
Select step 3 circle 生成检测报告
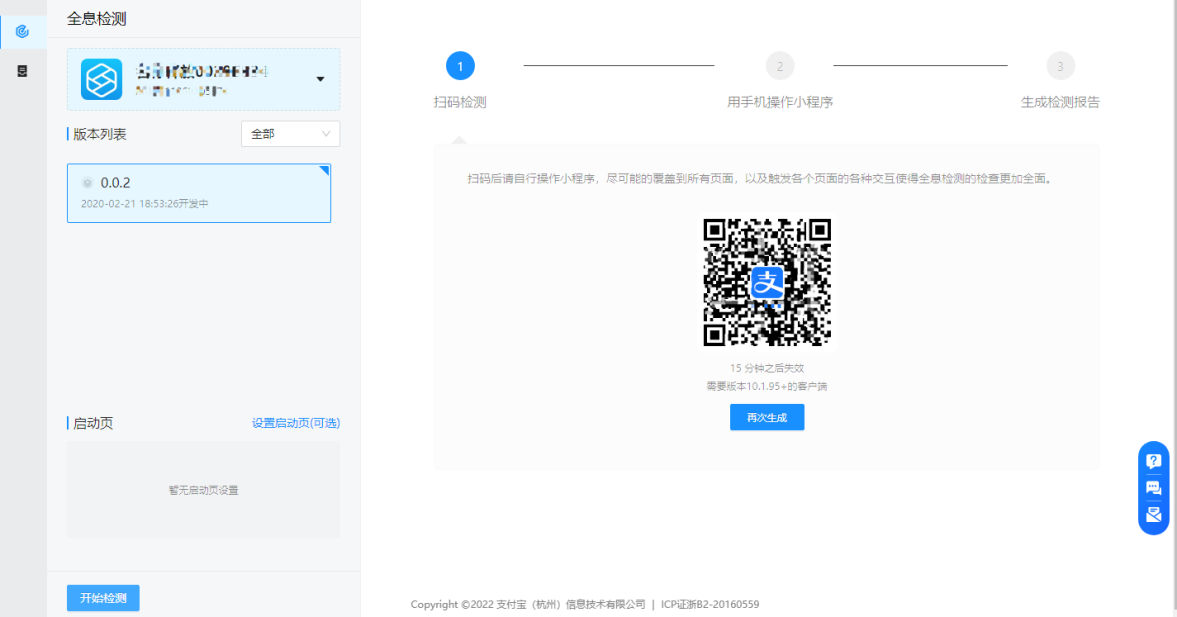pyautogui.click(x=1060, y=66)
